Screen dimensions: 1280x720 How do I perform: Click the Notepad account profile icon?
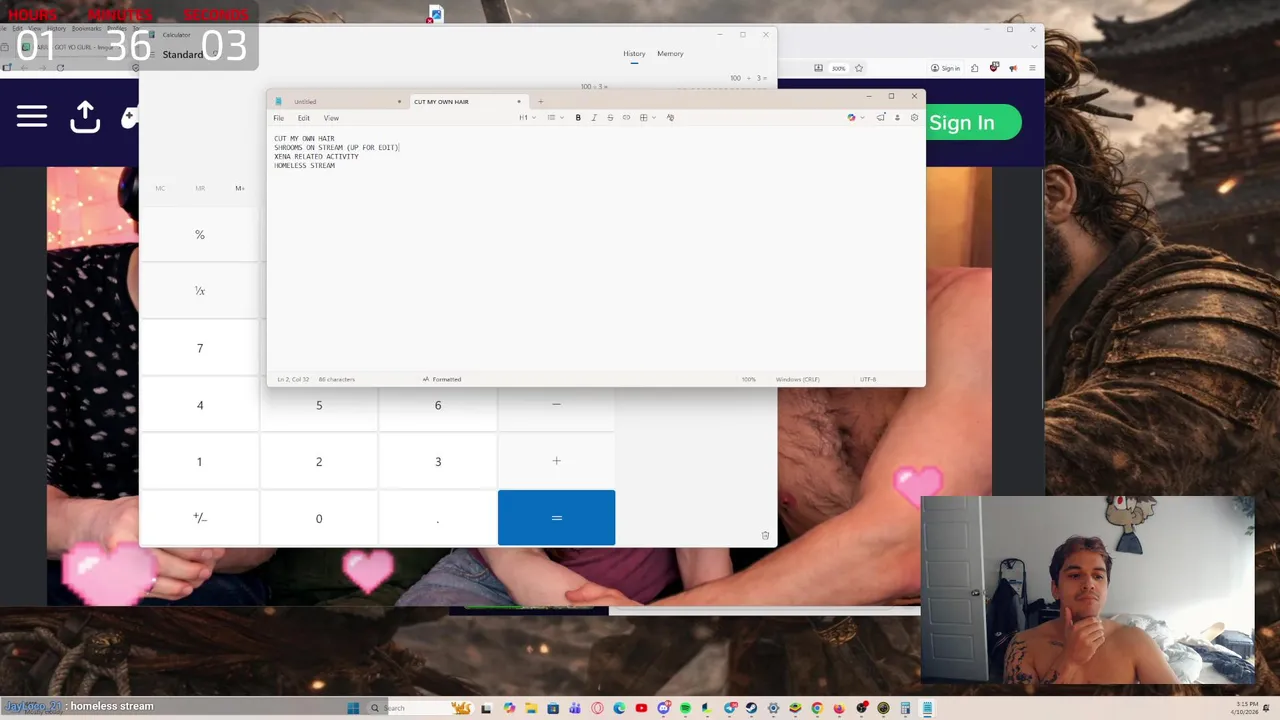[x=897, y=118]
